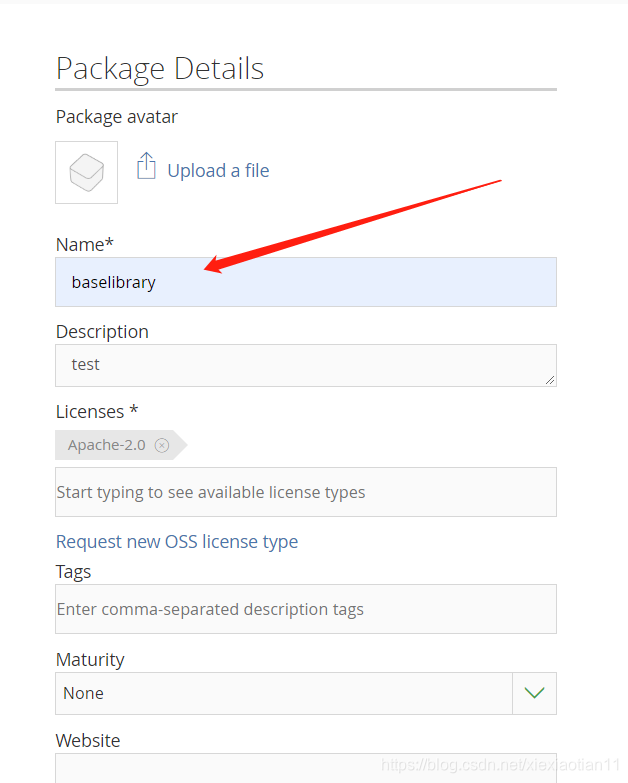Click the Website field label
Screen dimensions: 628x783
88,741
